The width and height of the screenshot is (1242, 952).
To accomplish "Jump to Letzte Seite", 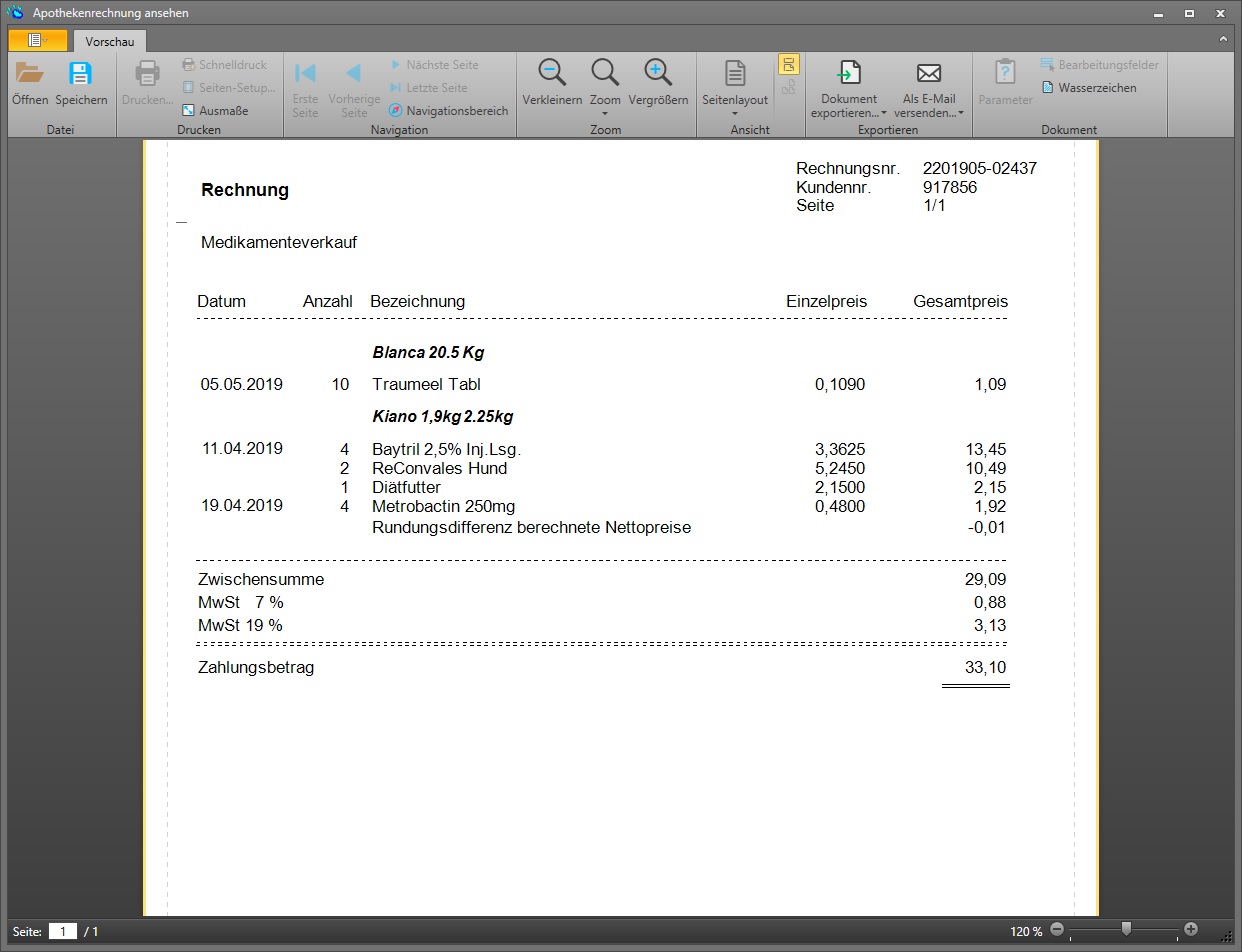I will (x=428, y=88).
